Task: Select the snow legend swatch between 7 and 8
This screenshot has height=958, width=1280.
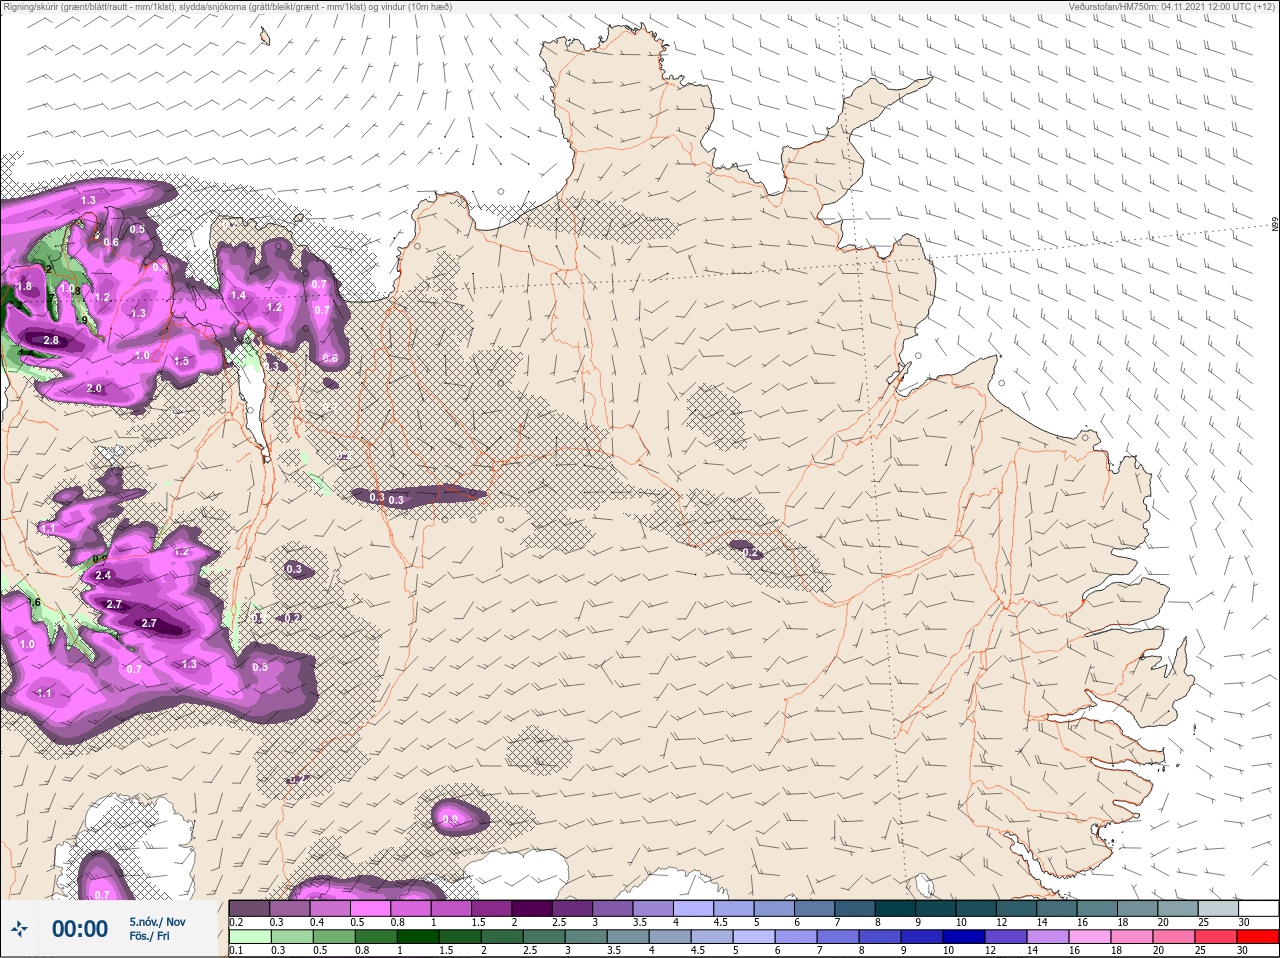Action: point(856,907)
